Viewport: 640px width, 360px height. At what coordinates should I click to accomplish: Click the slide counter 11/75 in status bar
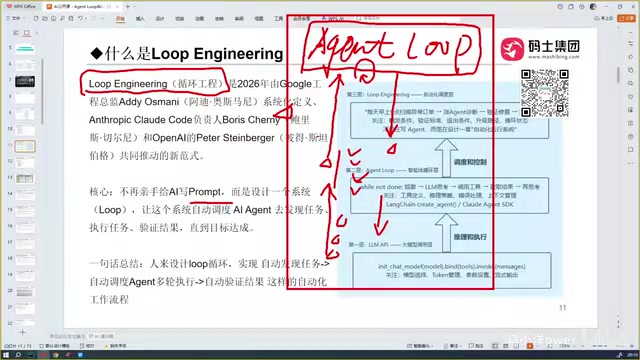[18, 346]
